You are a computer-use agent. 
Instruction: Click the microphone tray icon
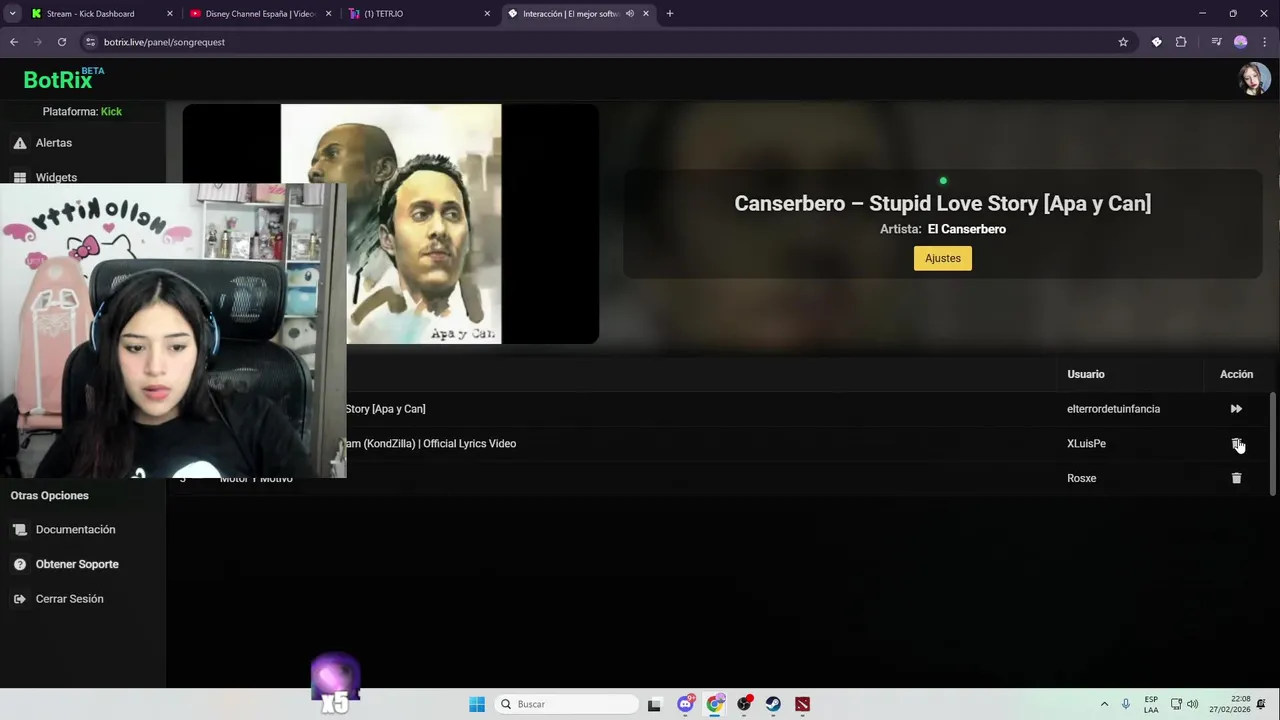click(x=1126, y=704)
